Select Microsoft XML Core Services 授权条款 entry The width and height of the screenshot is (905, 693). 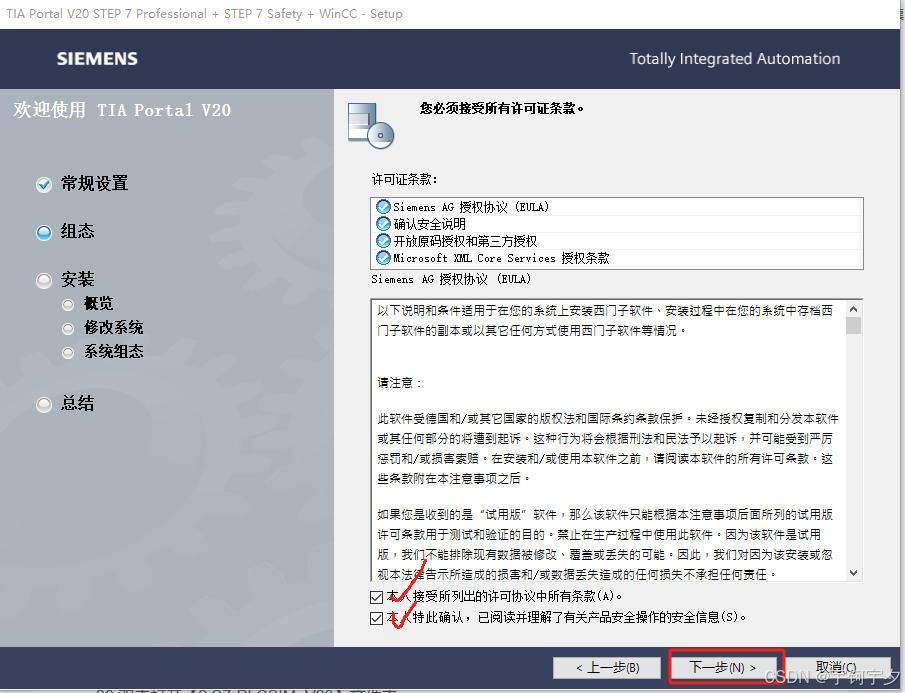coord(616,257)
